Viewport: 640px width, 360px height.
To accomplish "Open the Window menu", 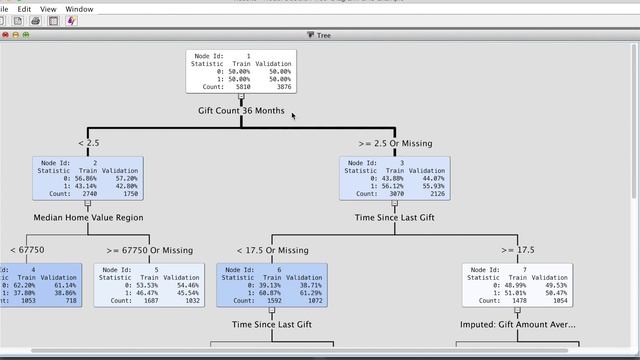I will click(79, 9).
